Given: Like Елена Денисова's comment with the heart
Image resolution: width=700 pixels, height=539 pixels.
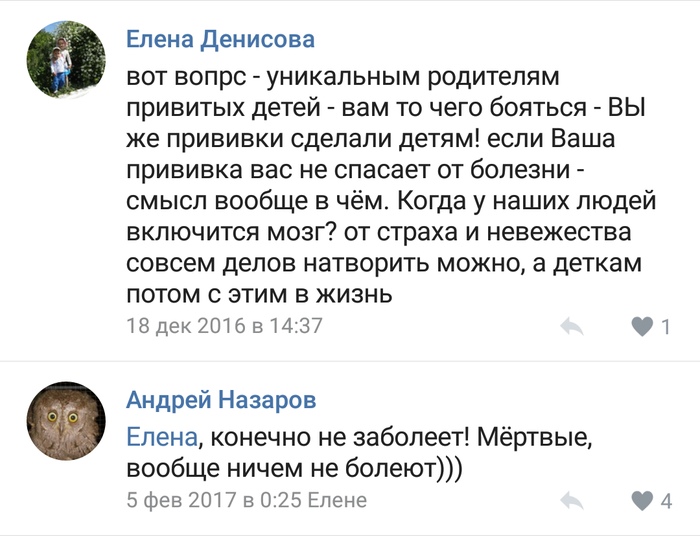Looking at the screenshot, I should (642, 326).
